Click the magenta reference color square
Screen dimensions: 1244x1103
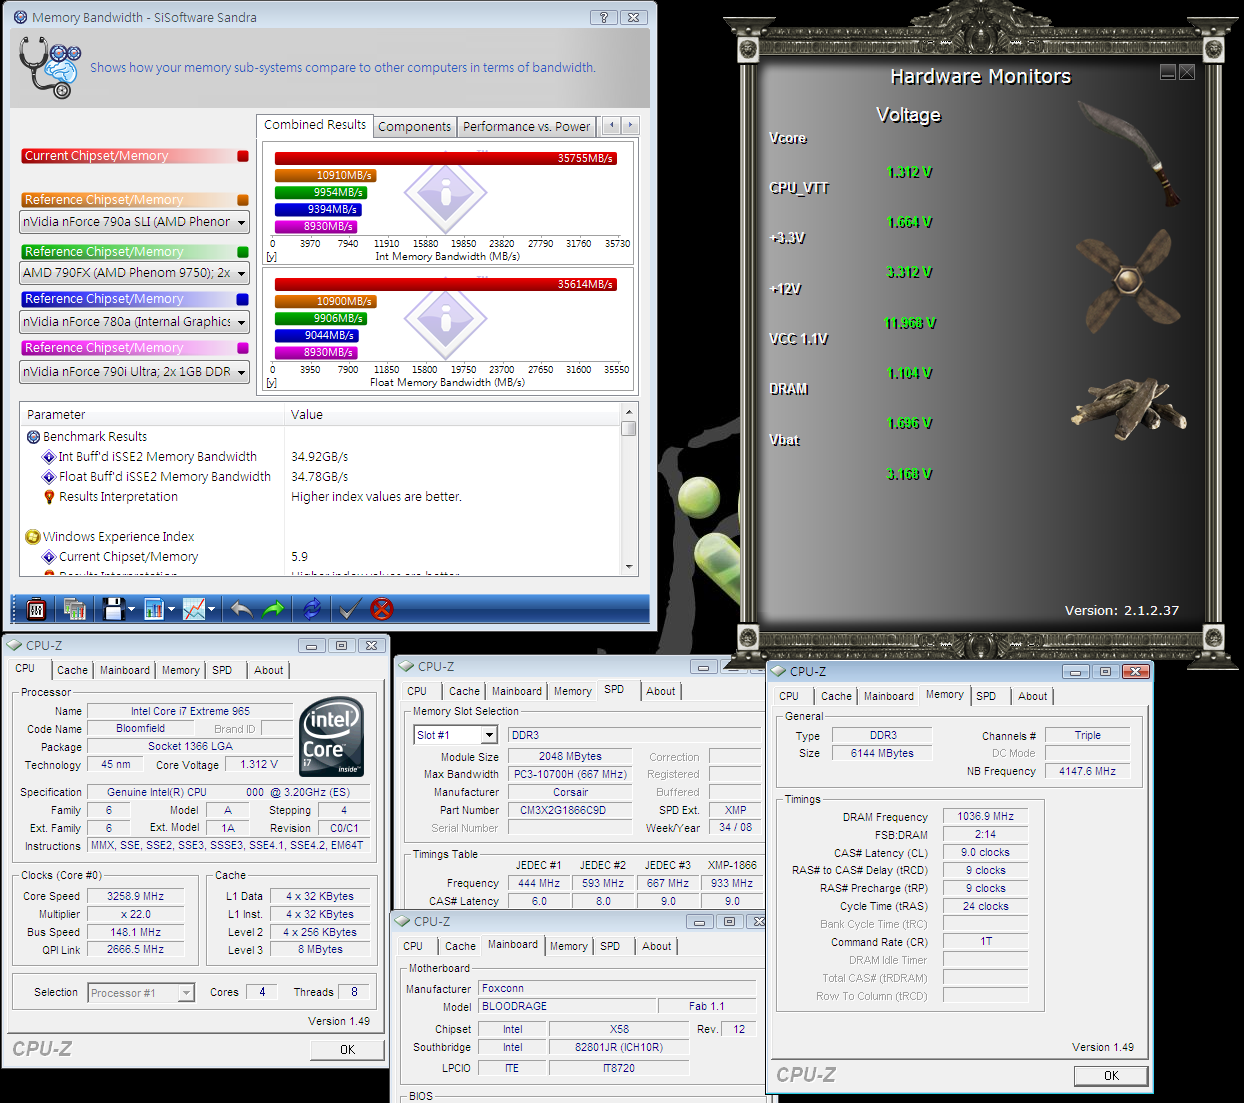coord(243,348)
